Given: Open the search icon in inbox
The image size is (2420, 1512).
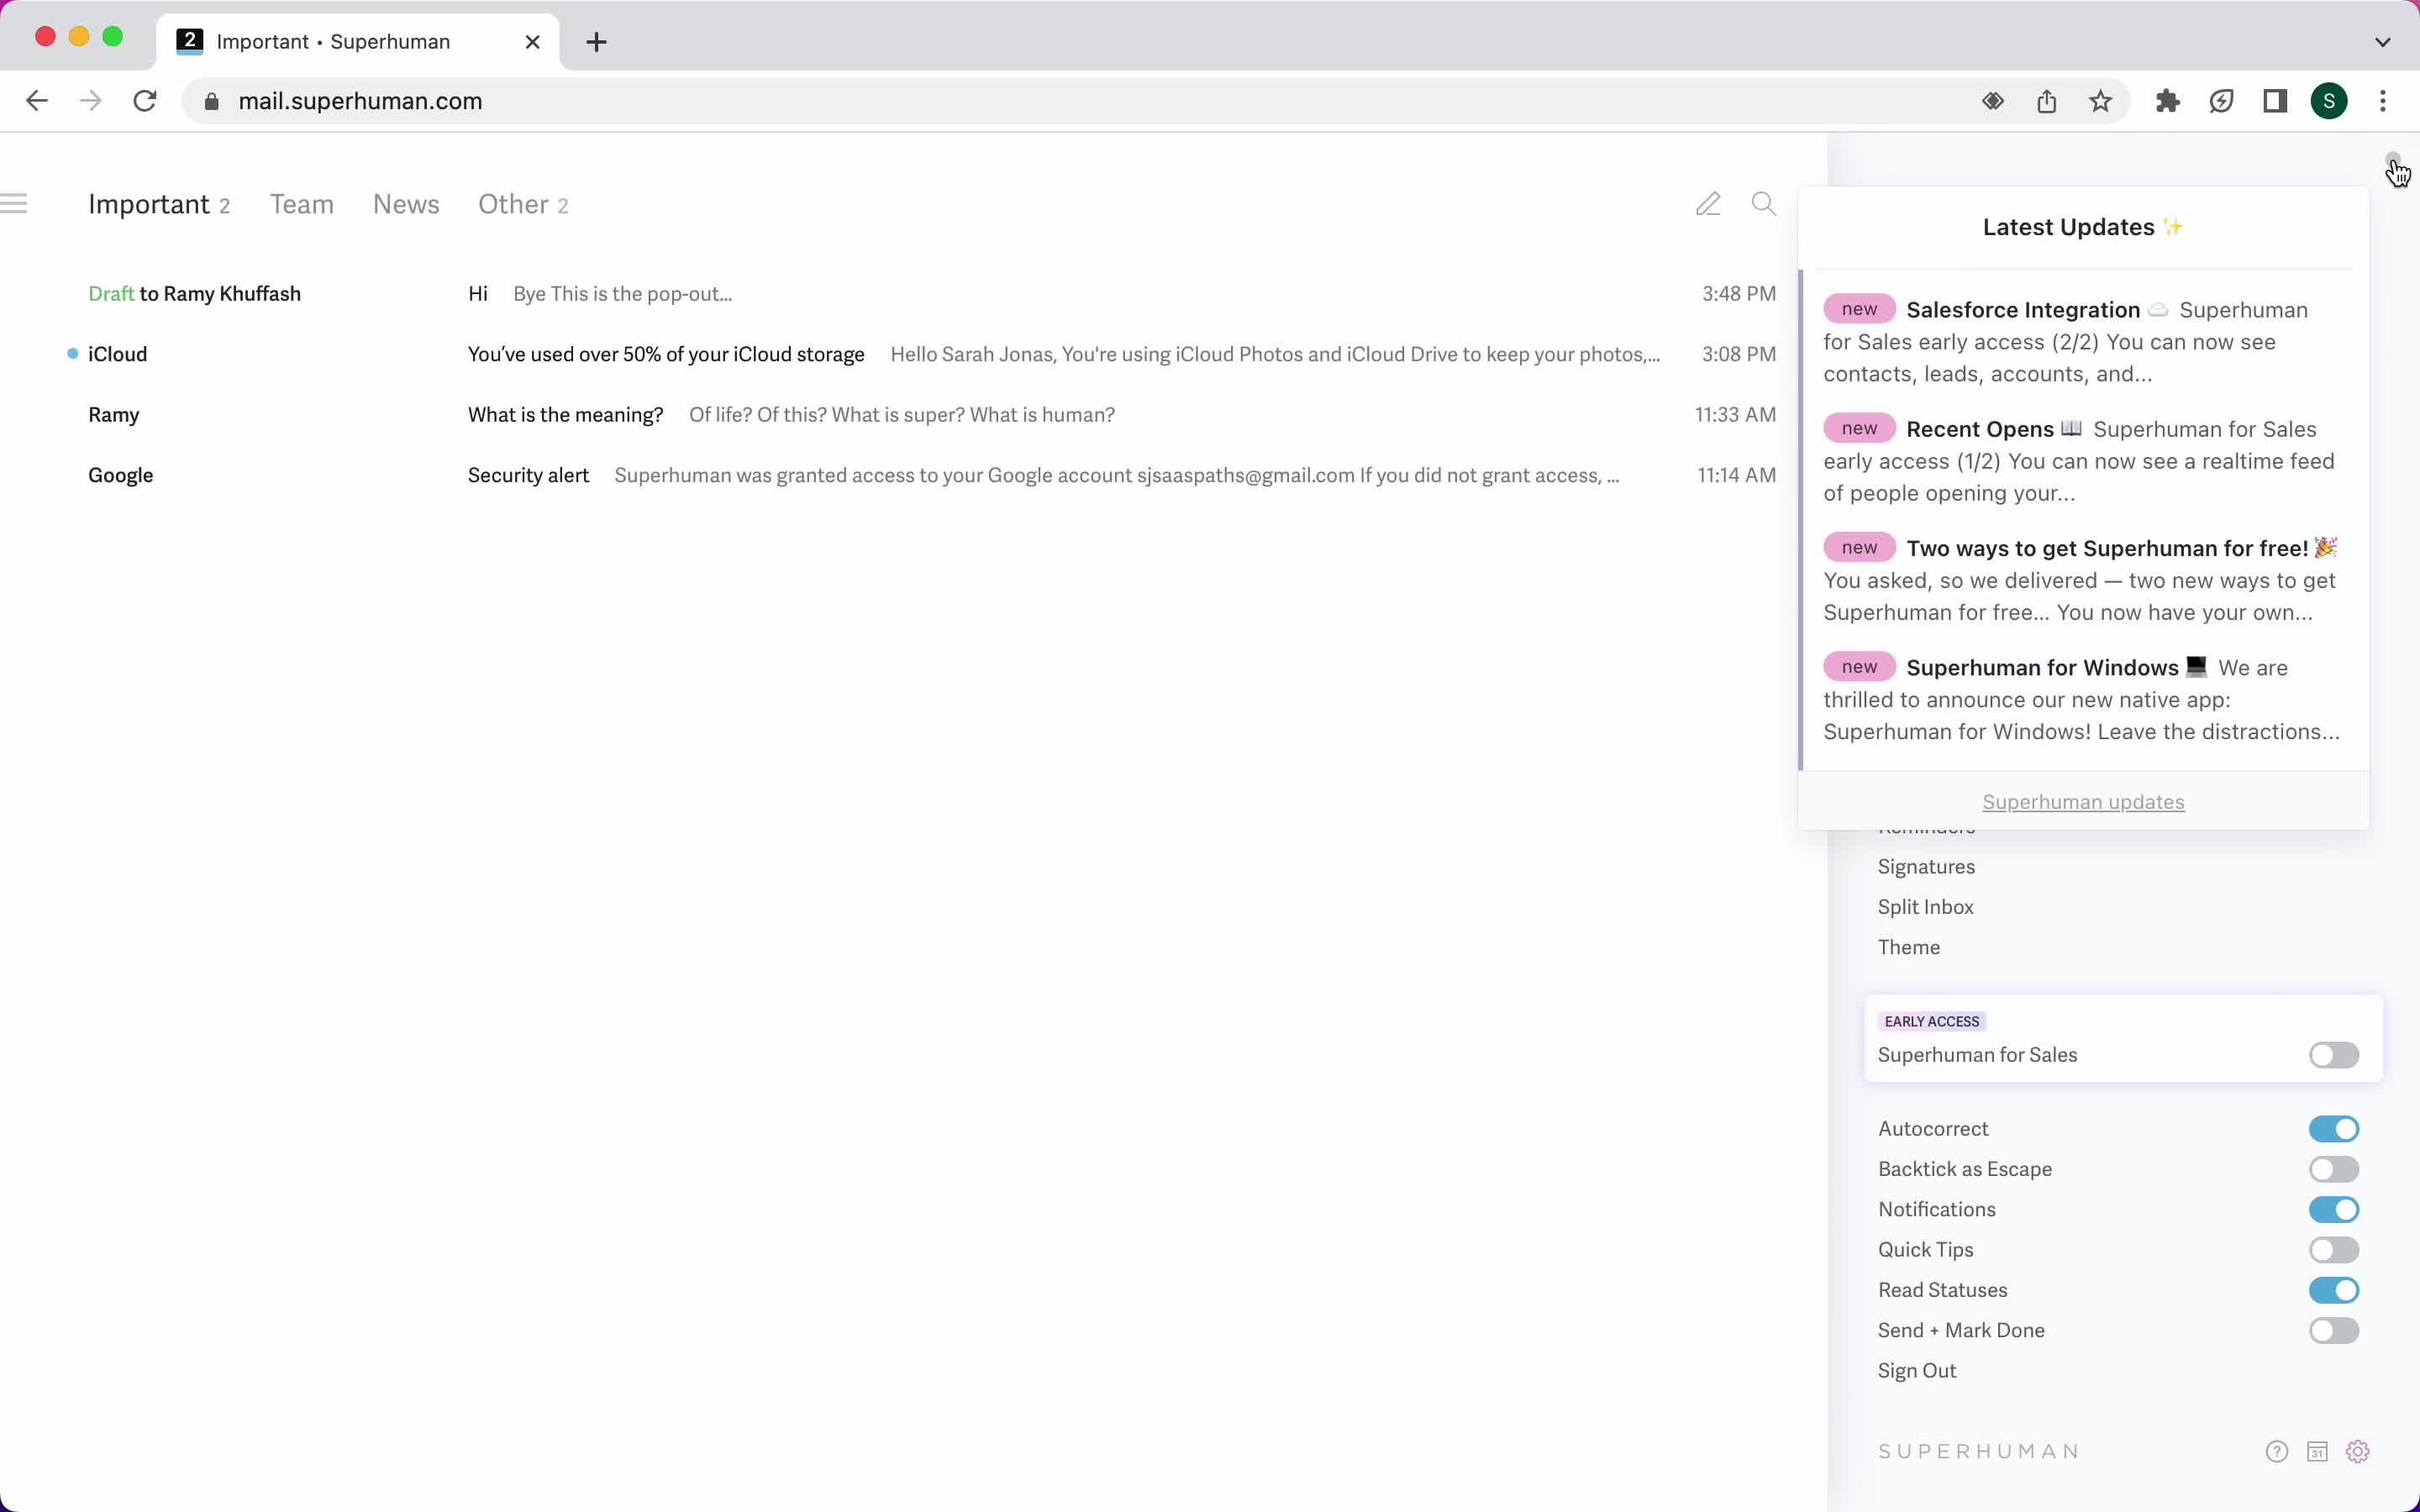Looking at the screenshot, I should 1763,204.
